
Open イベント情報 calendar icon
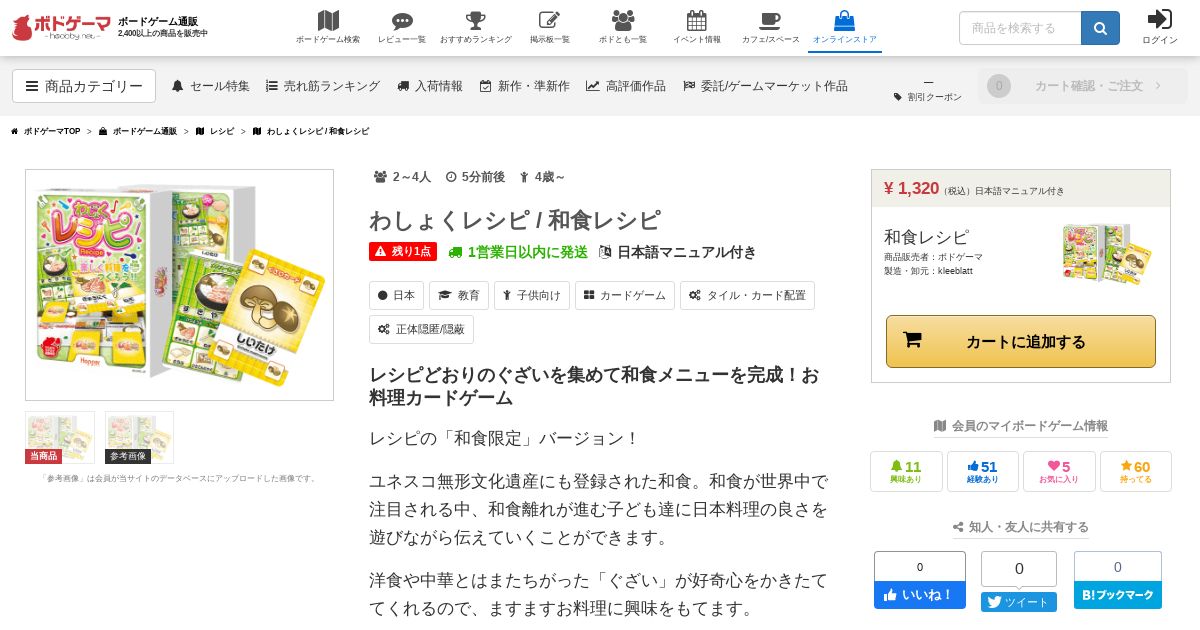[697, 27]
